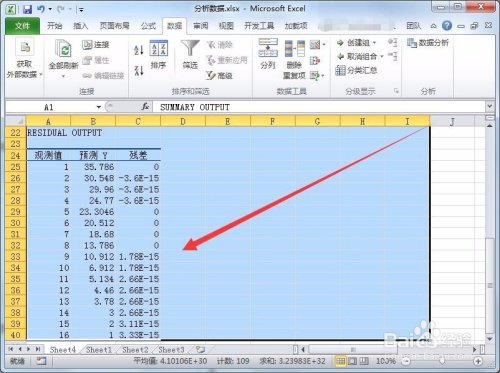The image size is (500, 373).
Task: Open the Group (创建组) dropdown arrow
Action: pos(375,43)
